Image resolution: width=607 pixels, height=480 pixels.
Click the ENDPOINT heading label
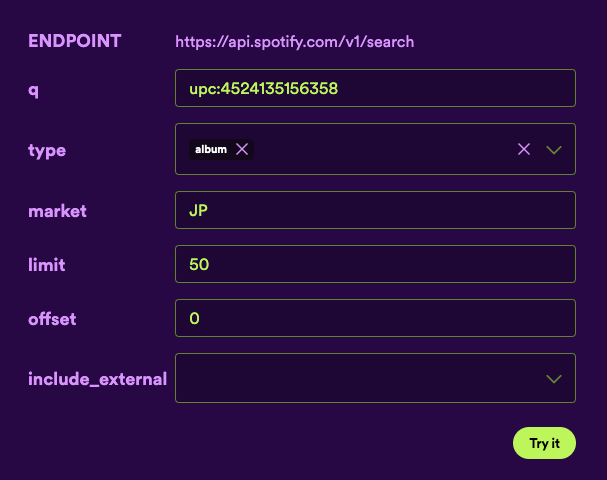74,41
